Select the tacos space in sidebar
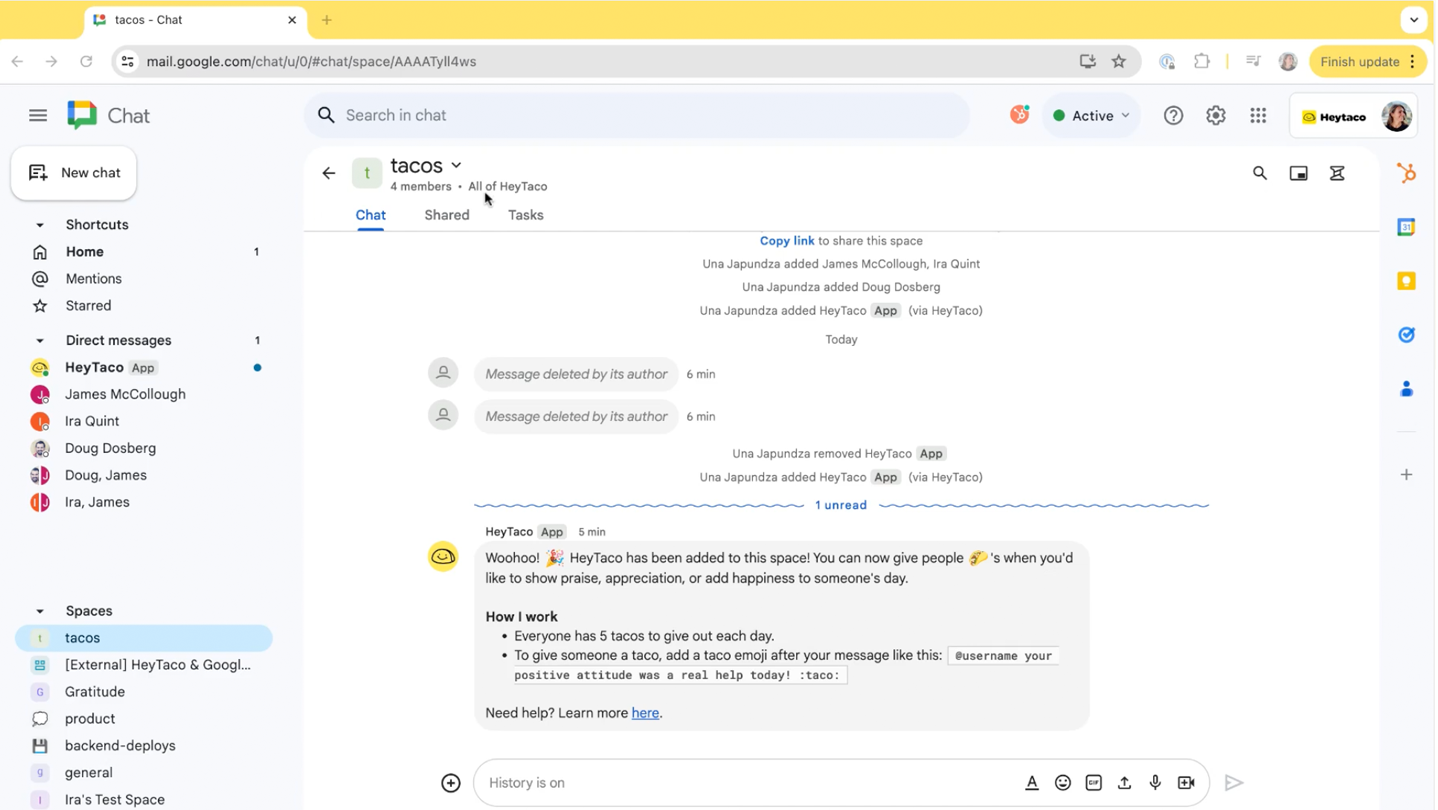Screen dimensions: 1438x810 click(144, 639)
